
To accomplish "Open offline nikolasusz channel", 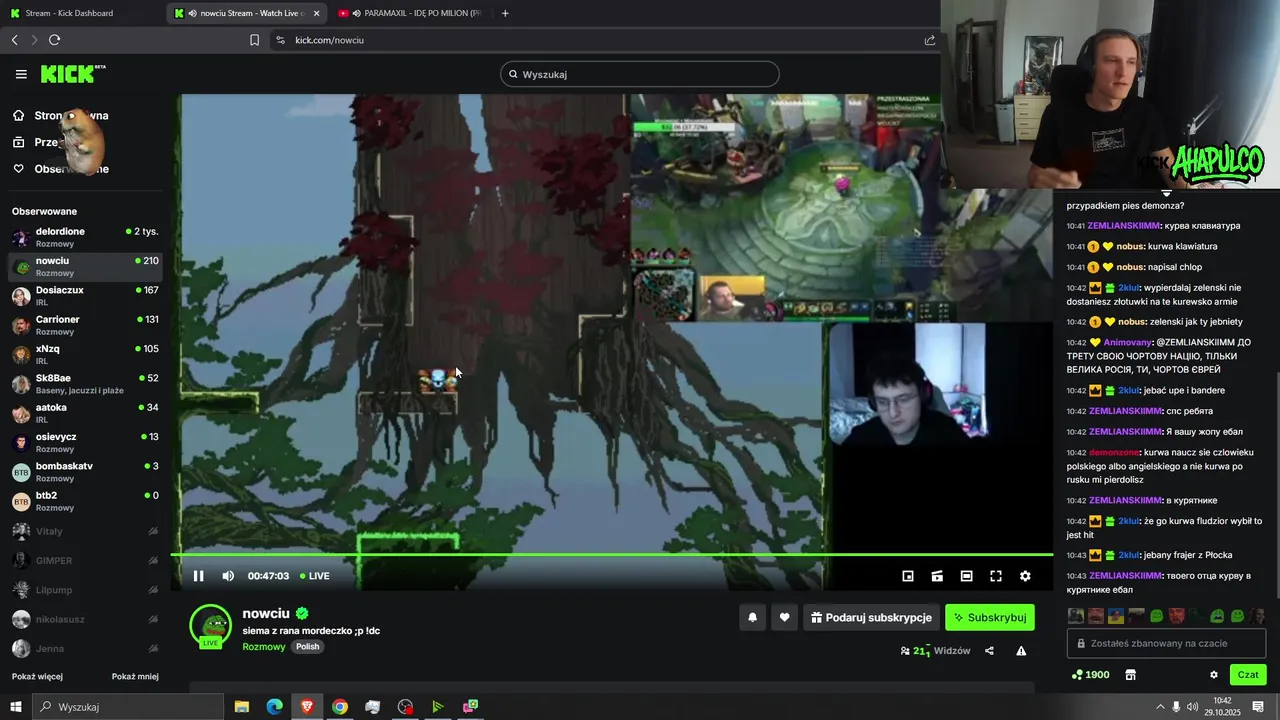I will (x=85, y=619).
